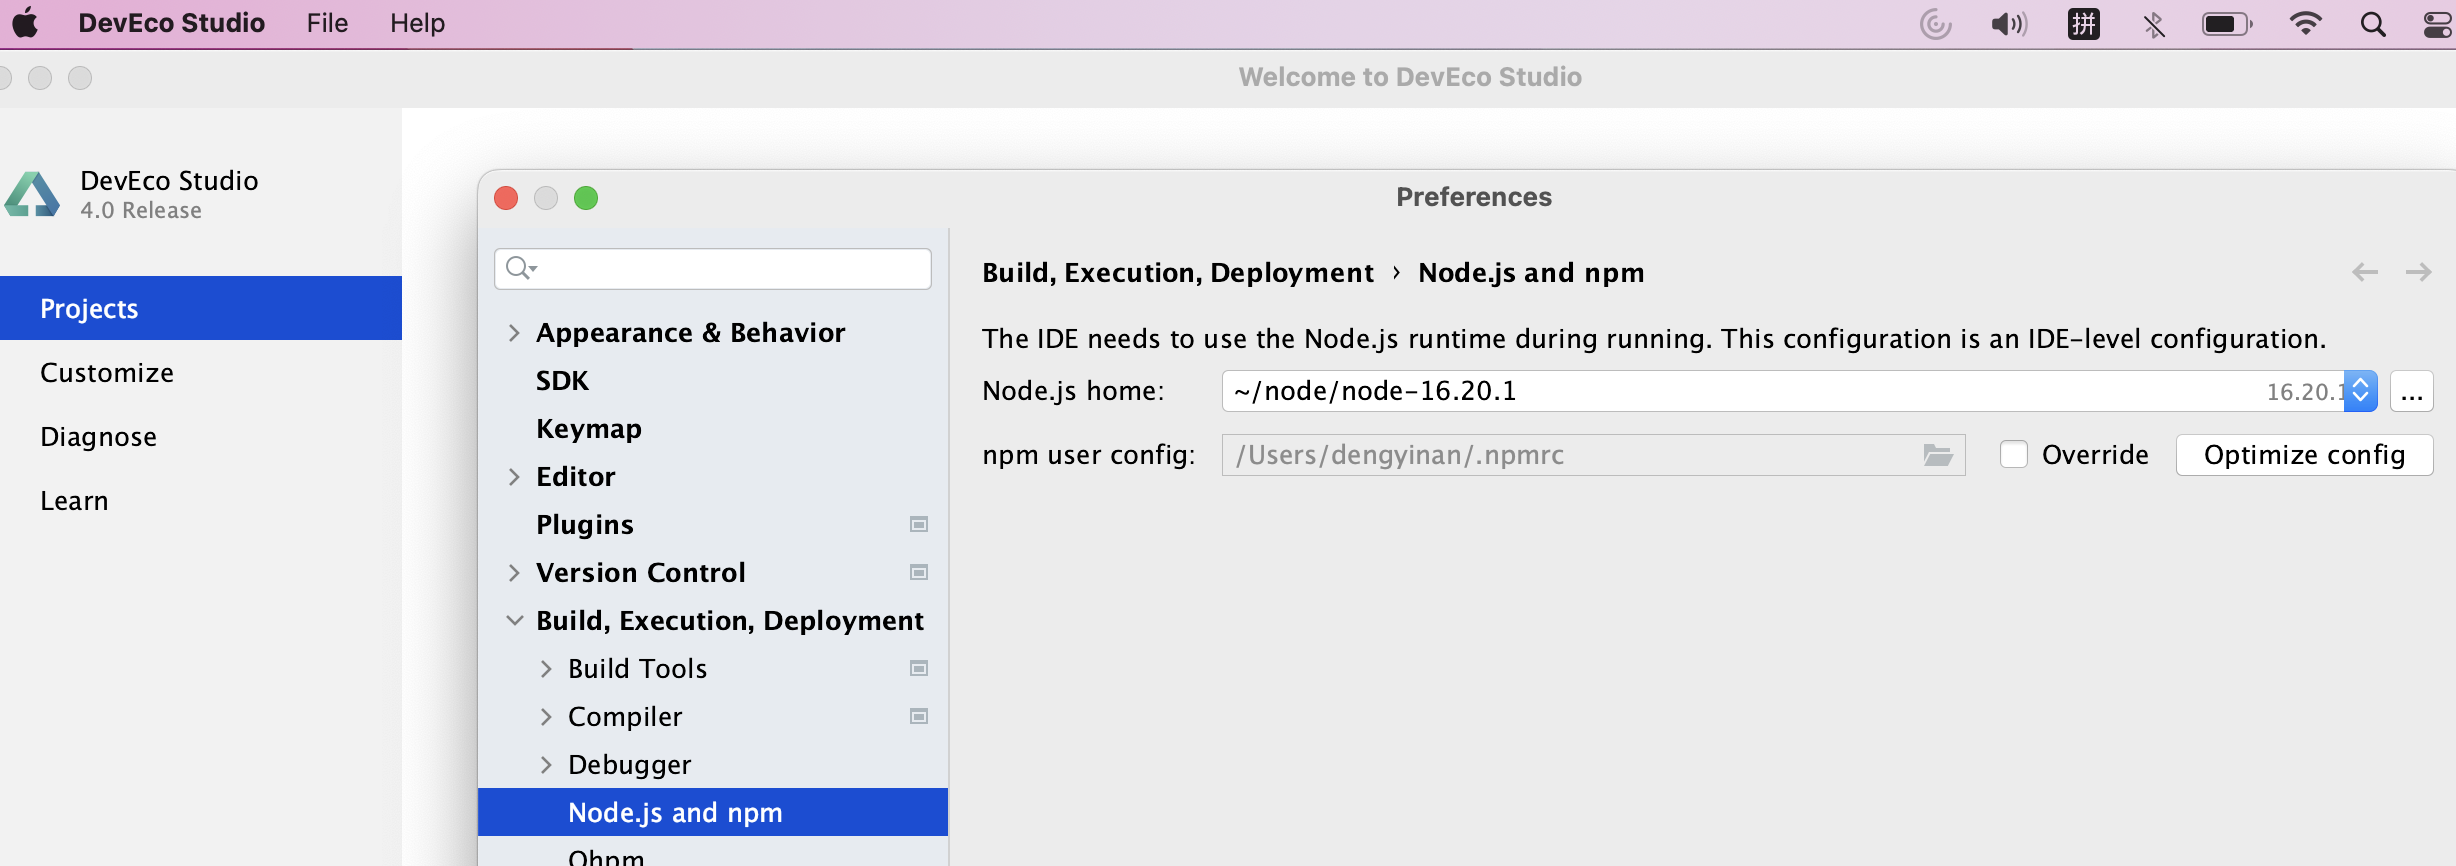Click the Preferences search field

click(713, 268)
